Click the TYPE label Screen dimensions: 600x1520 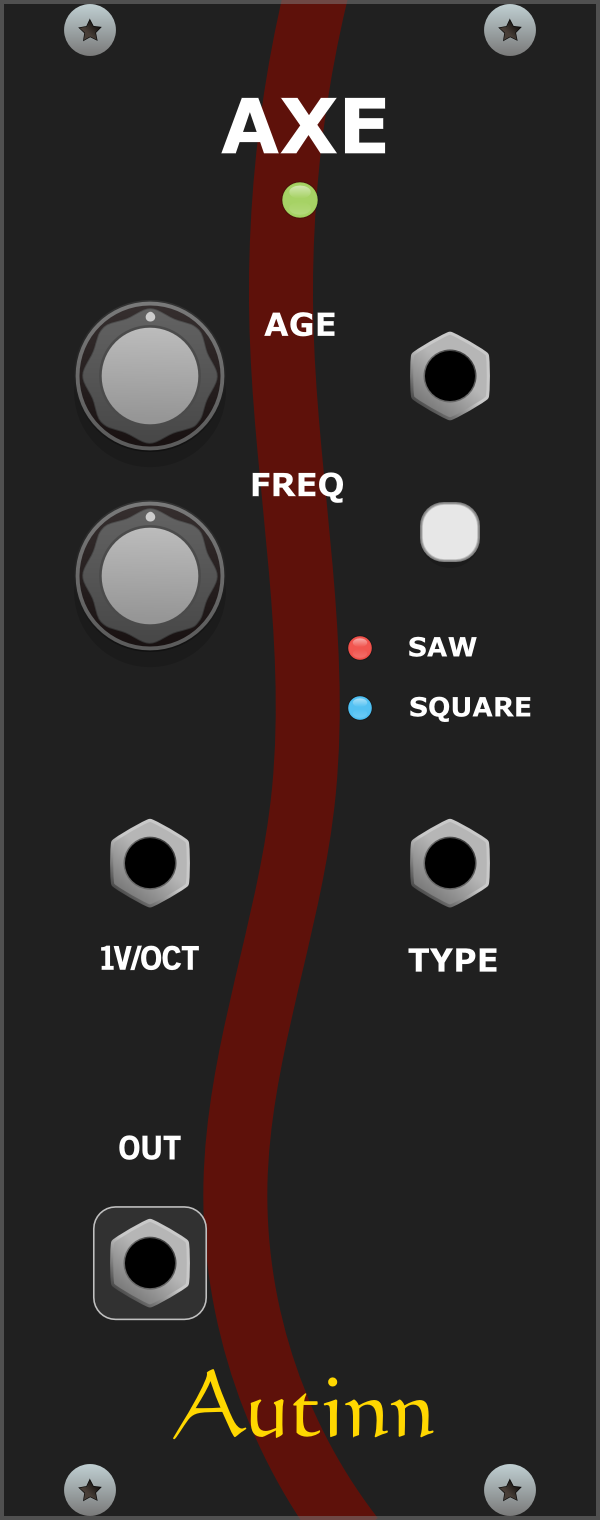point(453,960)
